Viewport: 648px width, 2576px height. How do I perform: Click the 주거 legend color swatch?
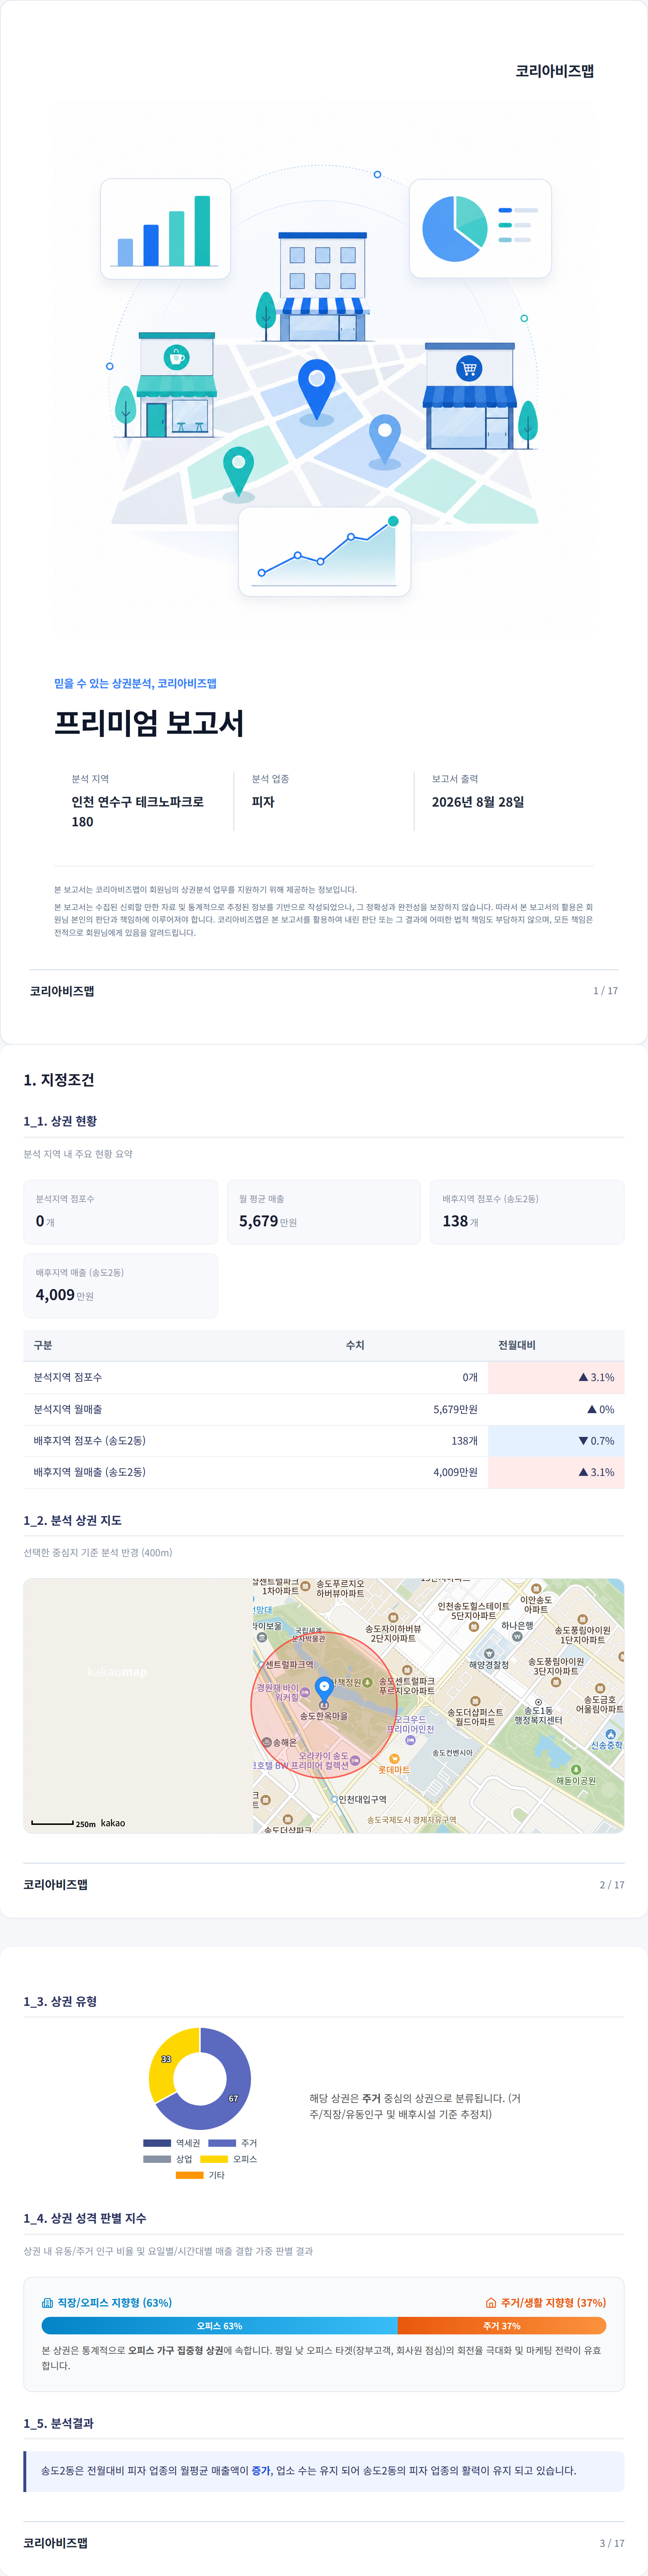(222, 2143)
